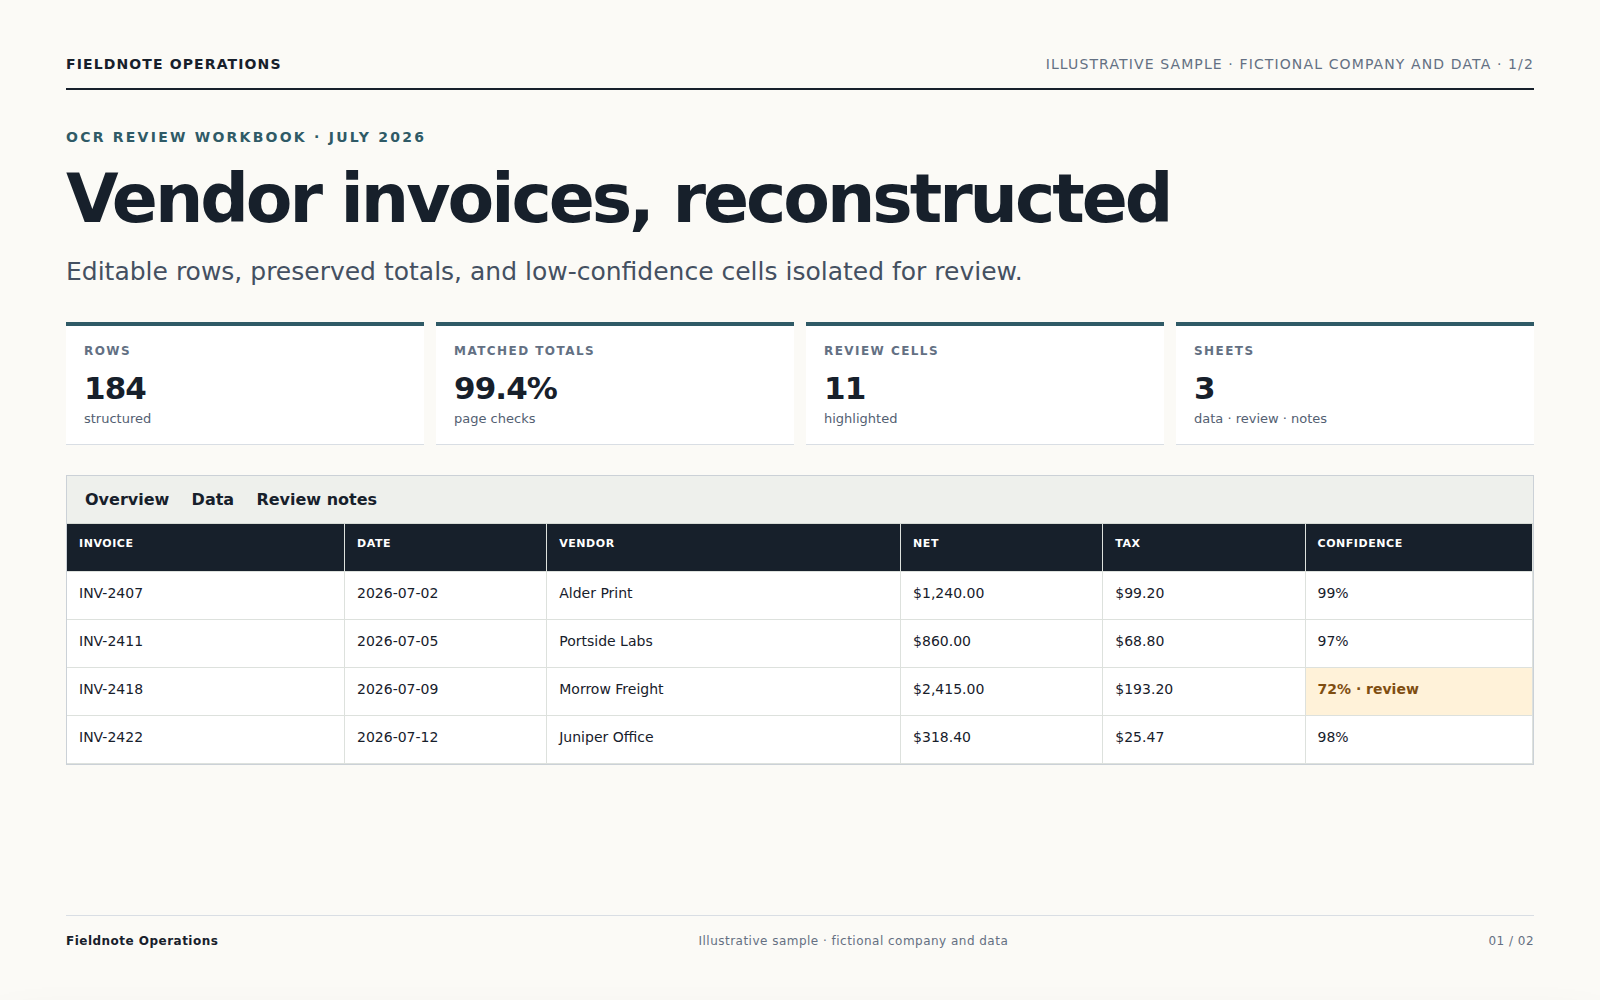Image resolution: width=1600 pixels, height=1000 pixels.
Task: Click the MATCHED TOTALS 99.4% card
Action: click(x=615, y=384)
